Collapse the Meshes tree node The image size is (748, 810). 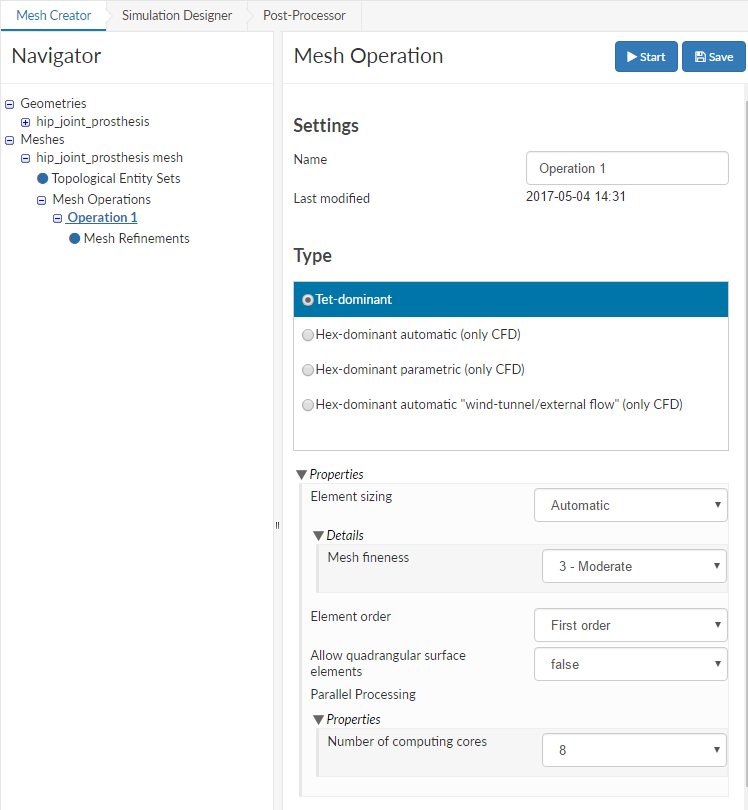click(10, 140)
